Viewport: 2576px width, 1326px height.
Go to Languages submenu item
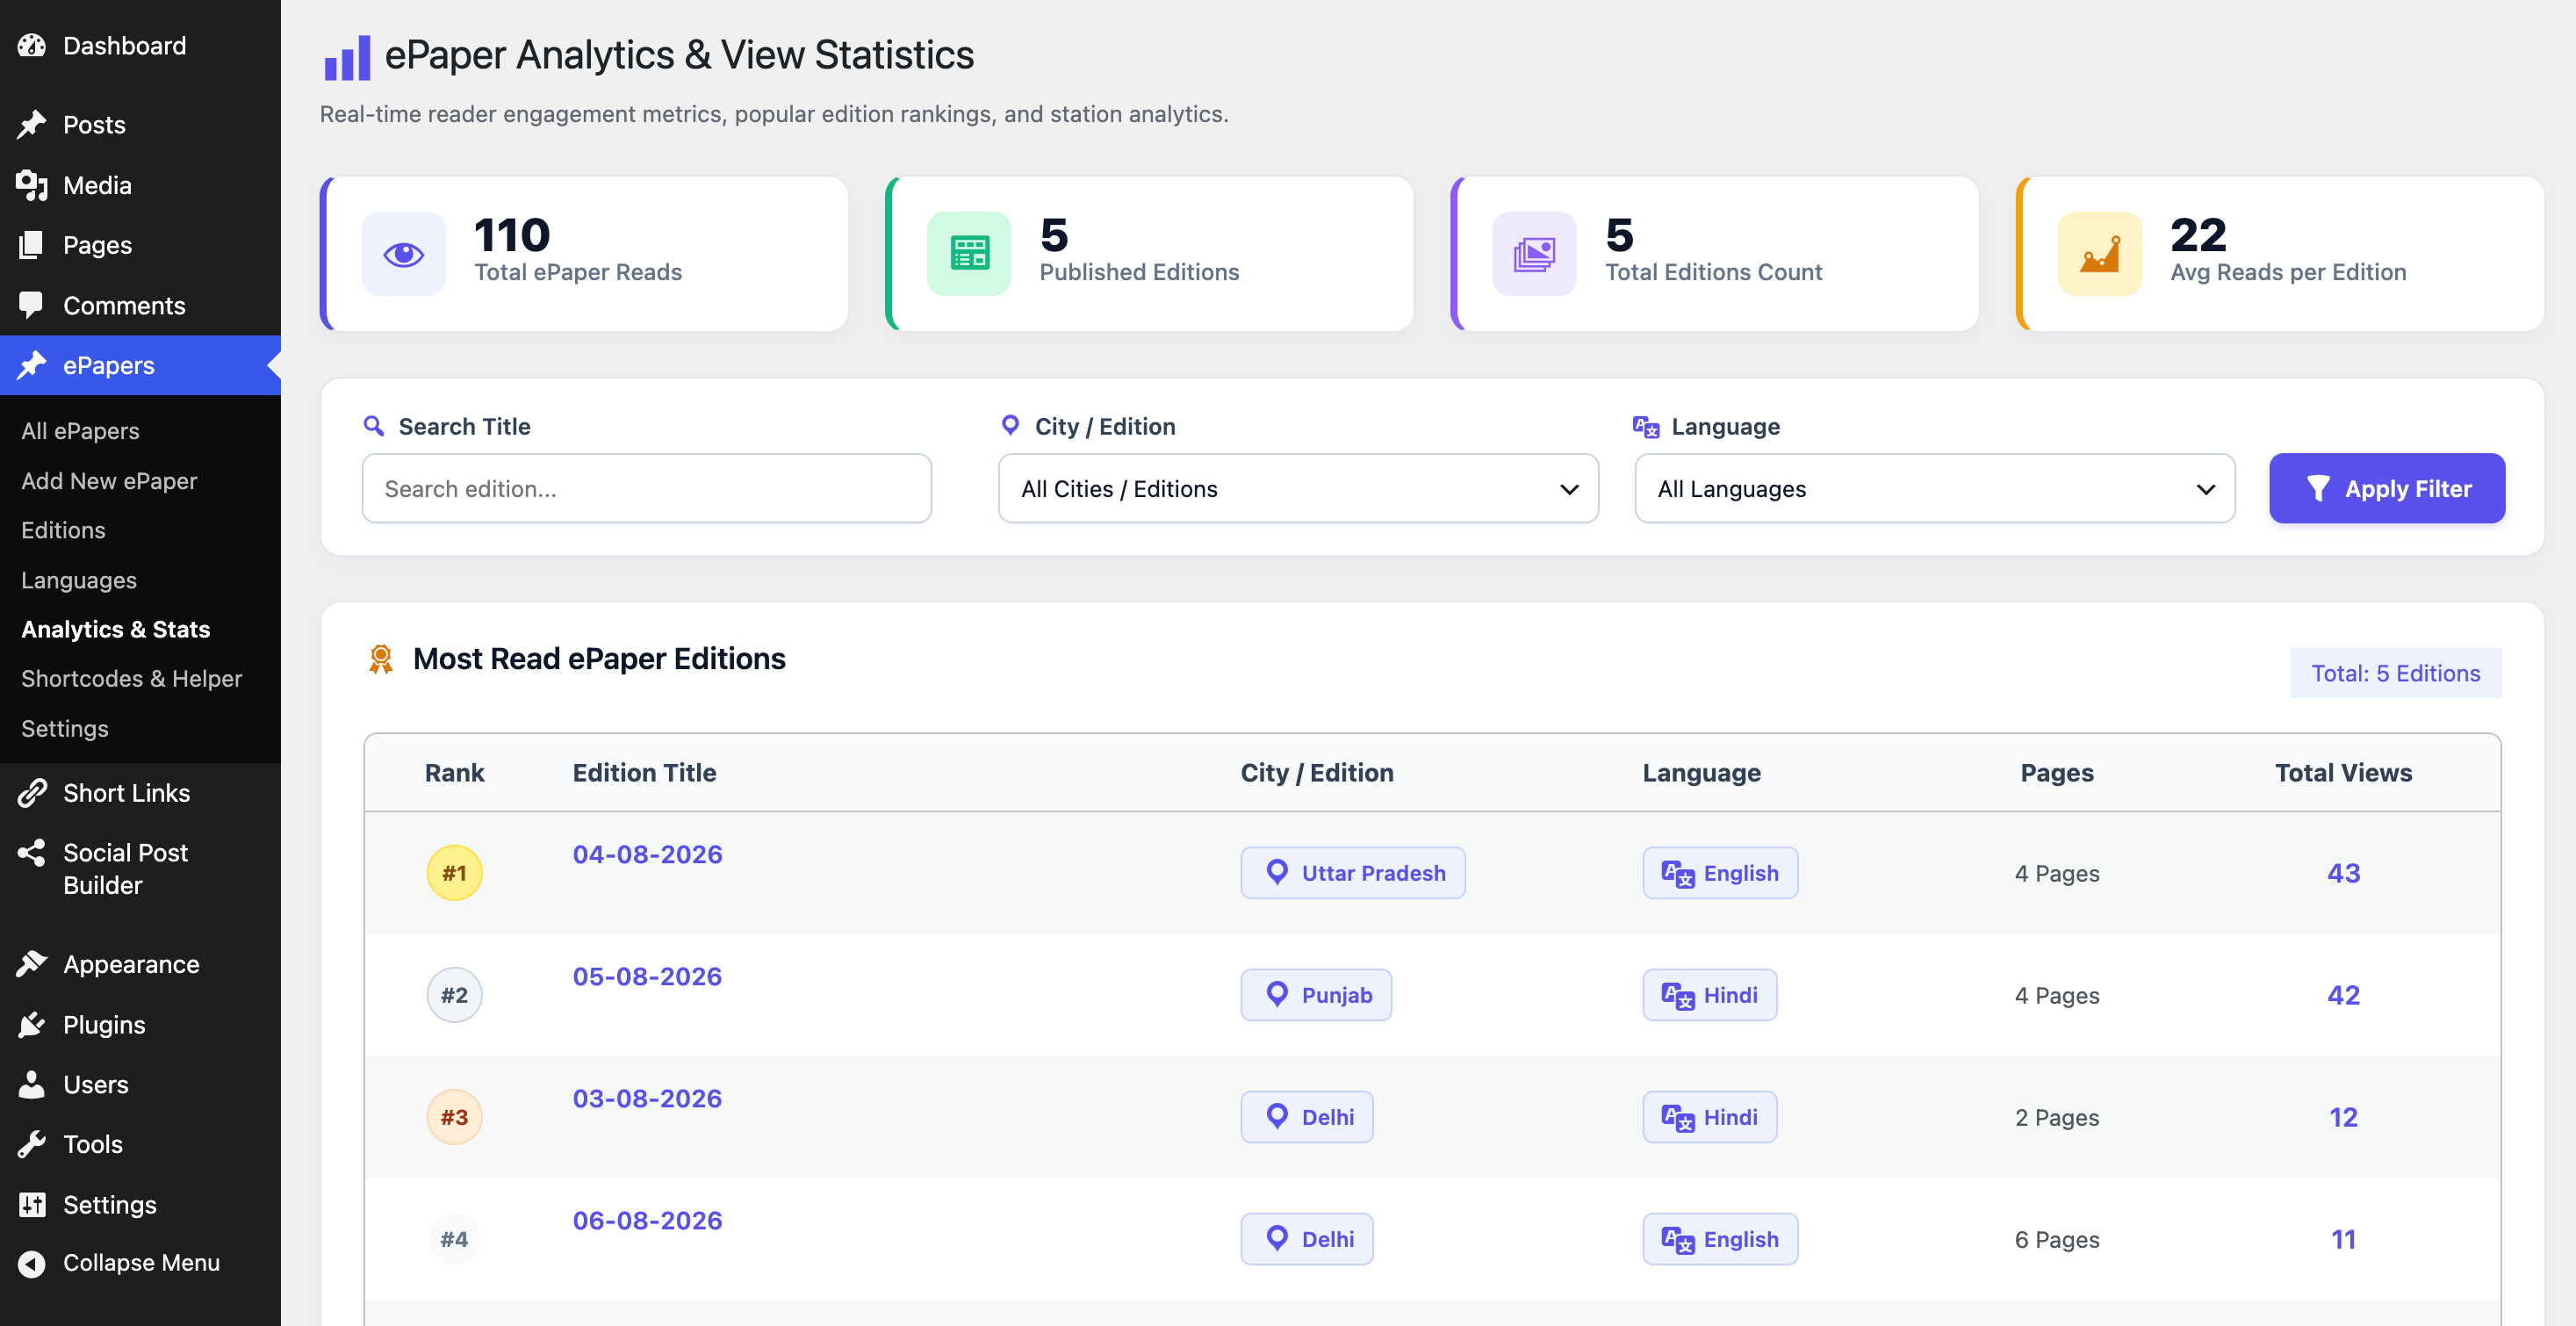tap(79, 580)
